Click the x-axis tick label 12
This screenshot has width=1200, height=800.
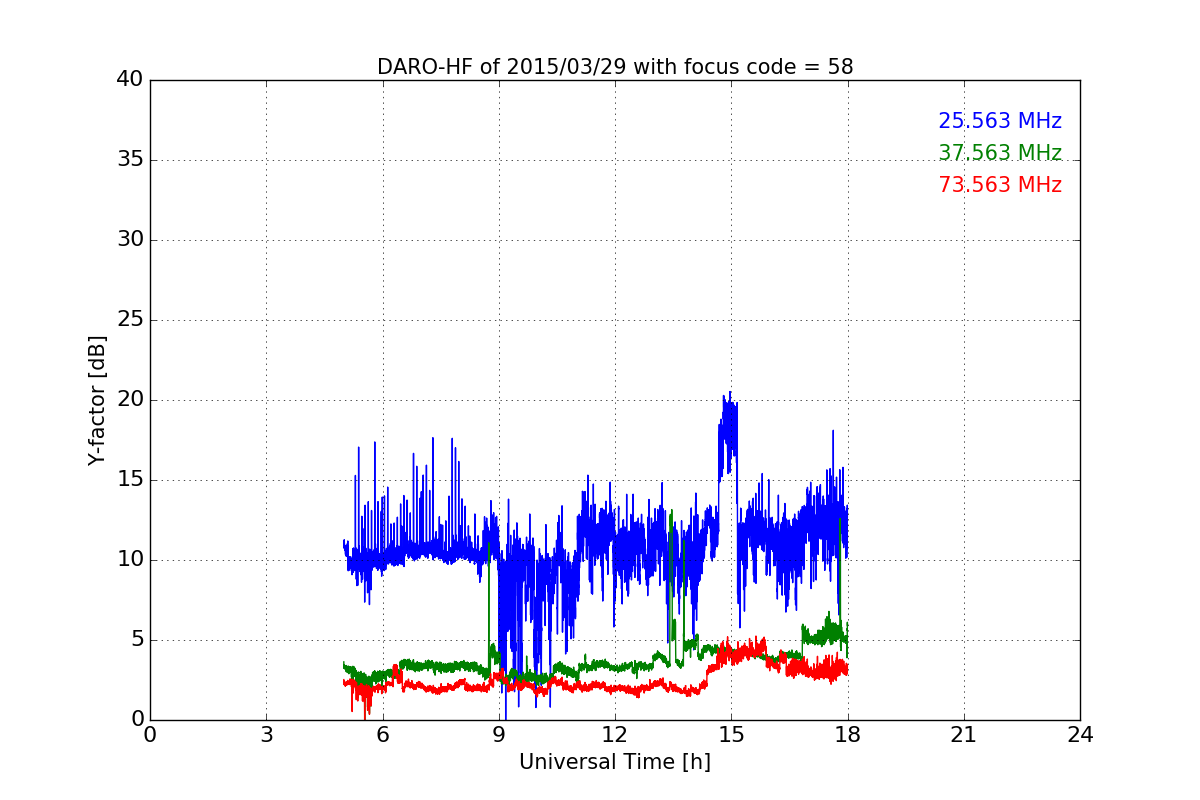tap(615, 735)
